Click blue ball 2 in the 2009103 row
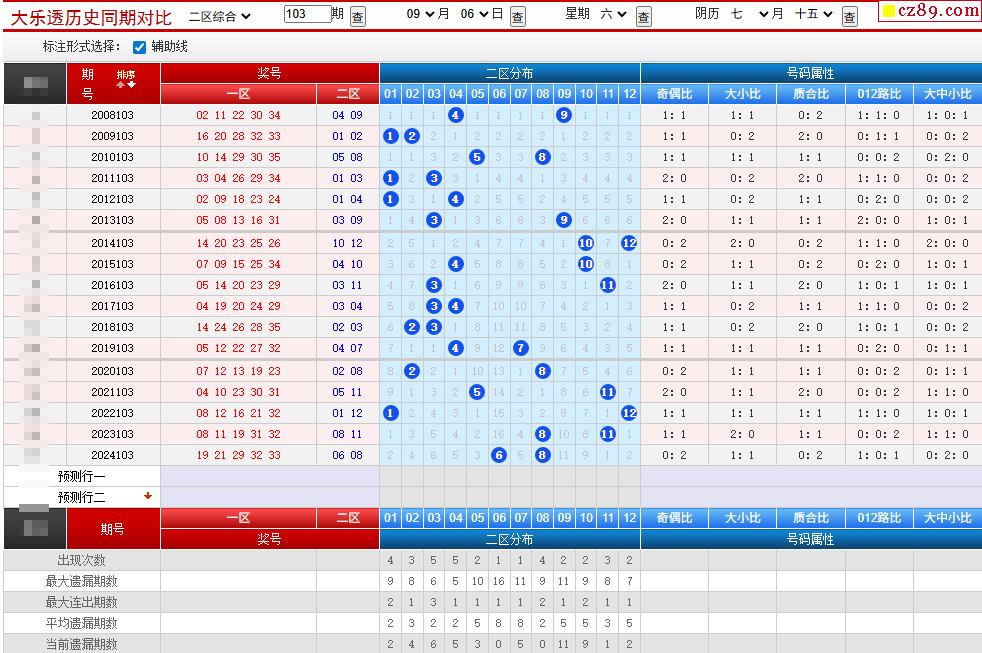The height and width of the screenshot is (653, 982). (x=412, y=136)
